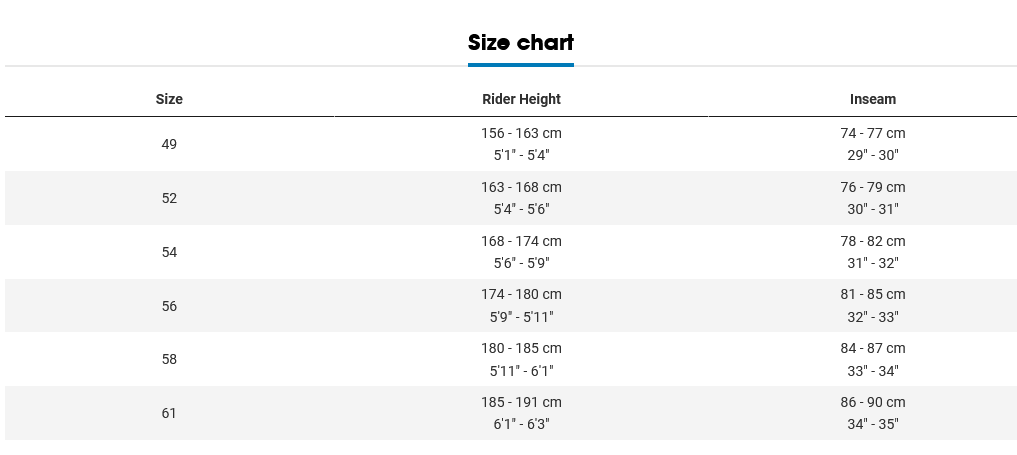The image size is (1017, 455).
Task: Select the Size chart tab heading
Action: pyautogui.click(x=521, y=43)
